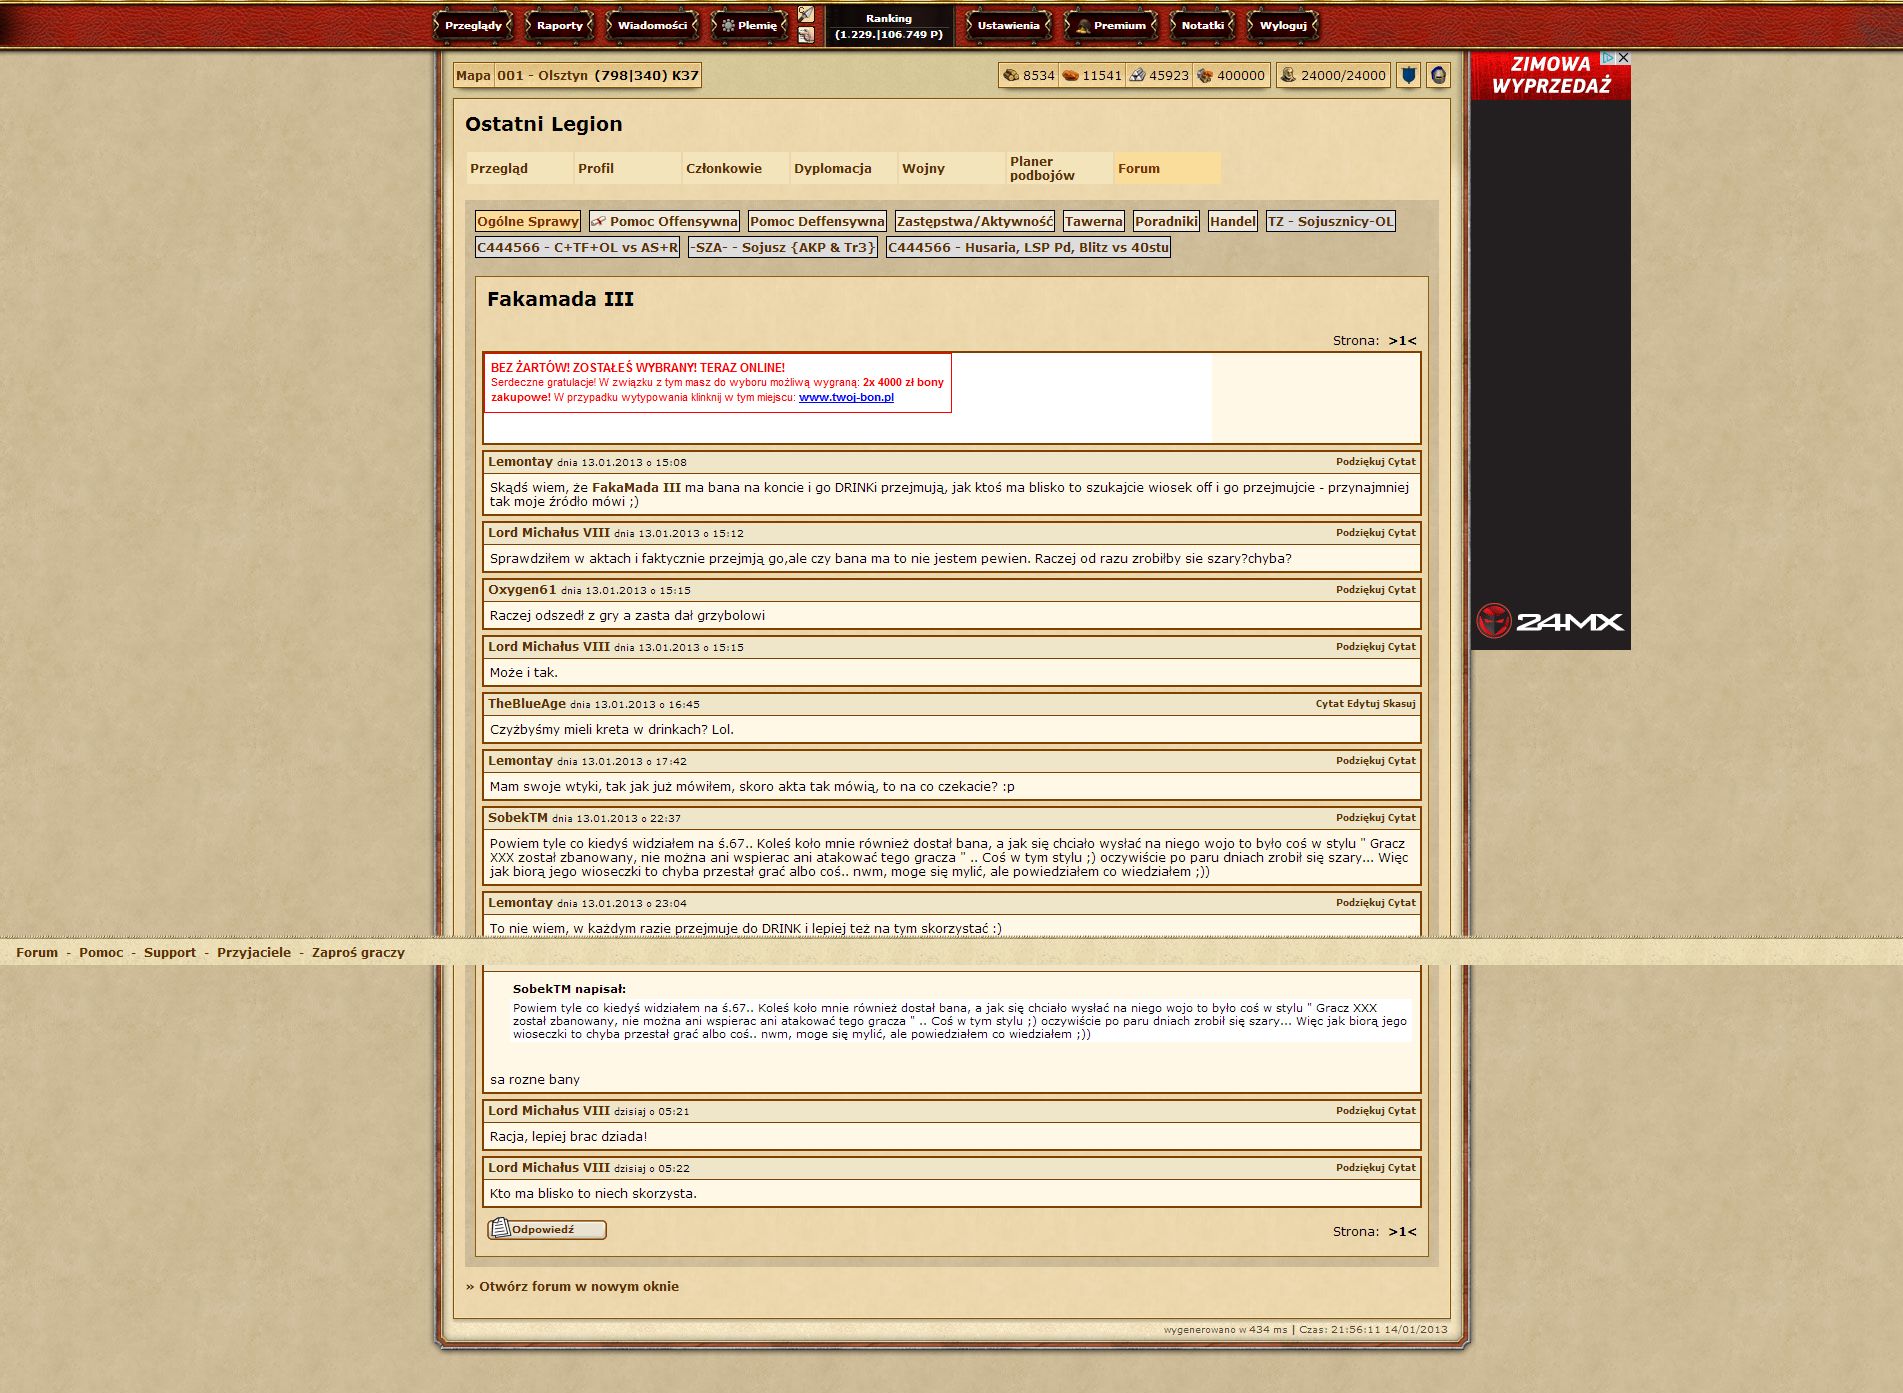Click the Odpowiedź reply notepad icon
Viewport: 1903px width, 1393px height.
pos(500,1228)
